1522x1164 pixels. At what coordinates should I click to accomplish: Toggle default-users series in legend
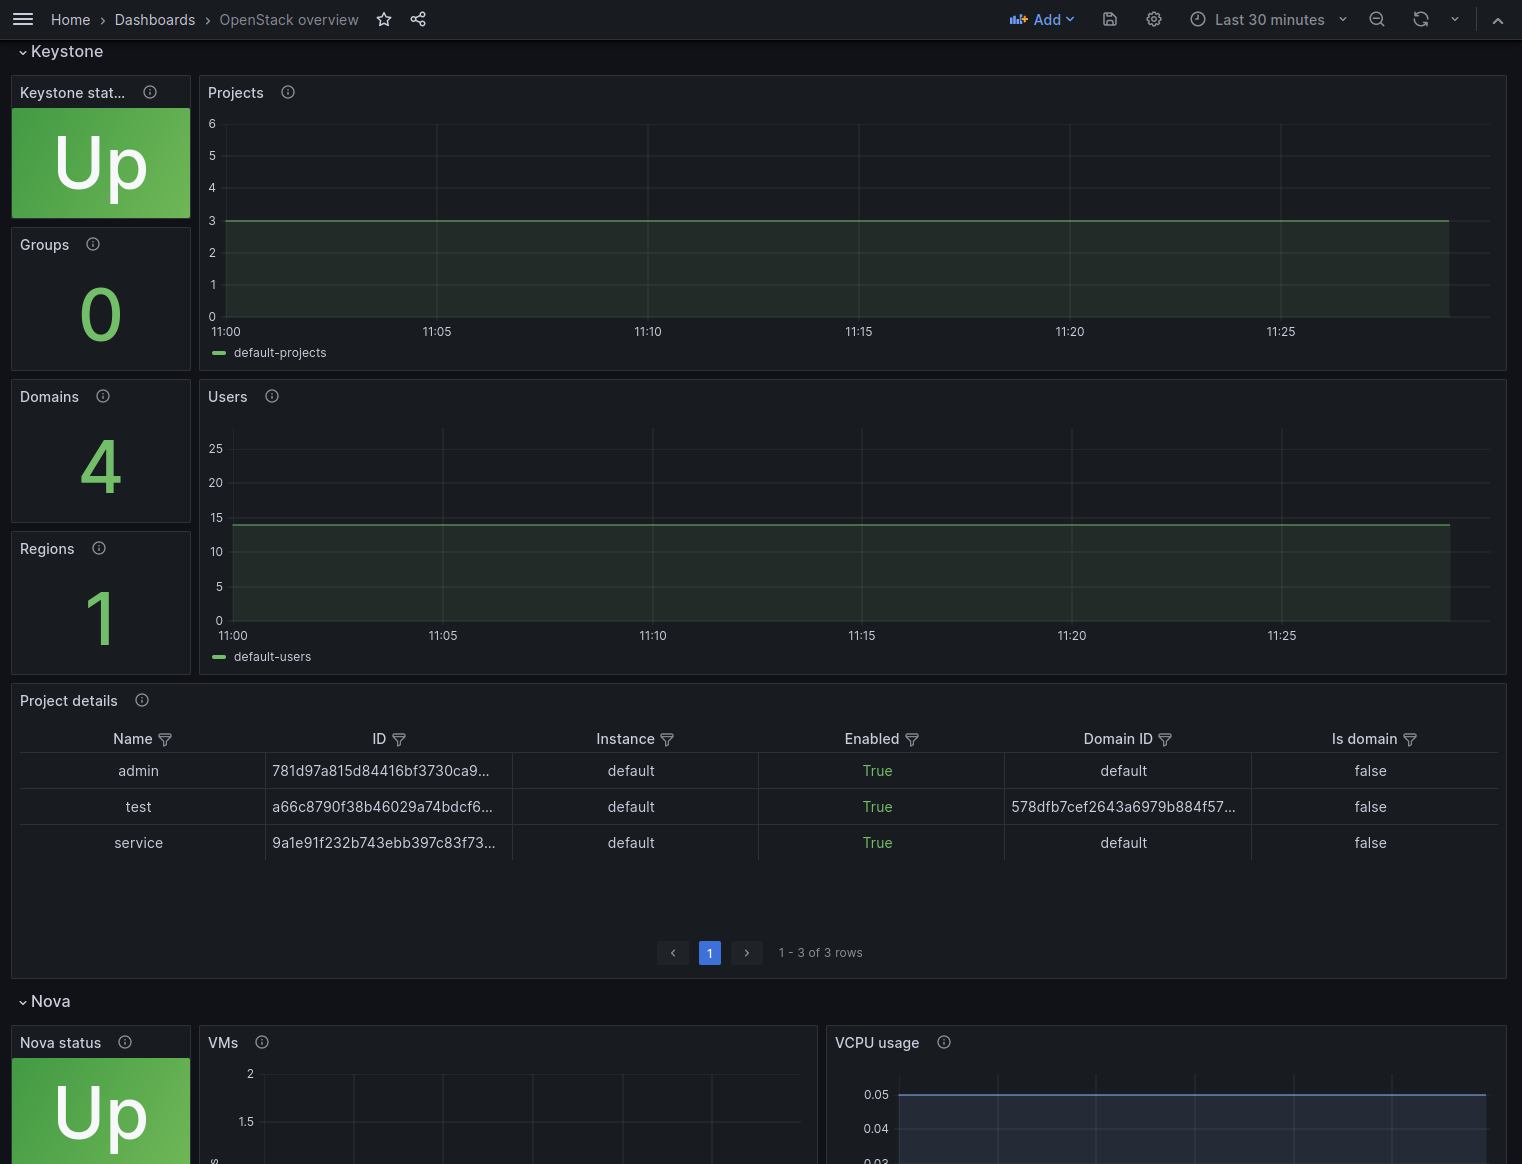(x=271, y=657)
